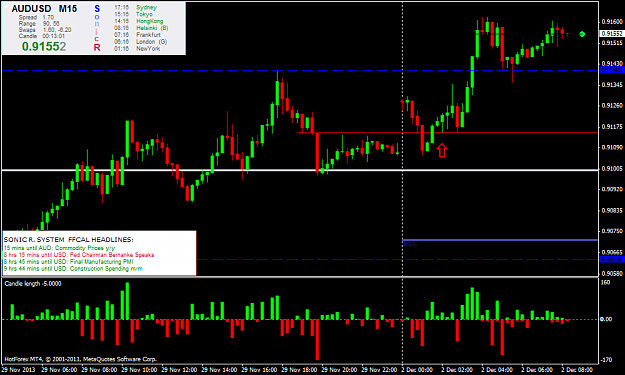625x375 pixels.
Task: Select the white horizontal line near 0.91005
Action: [x=300, y=170]
